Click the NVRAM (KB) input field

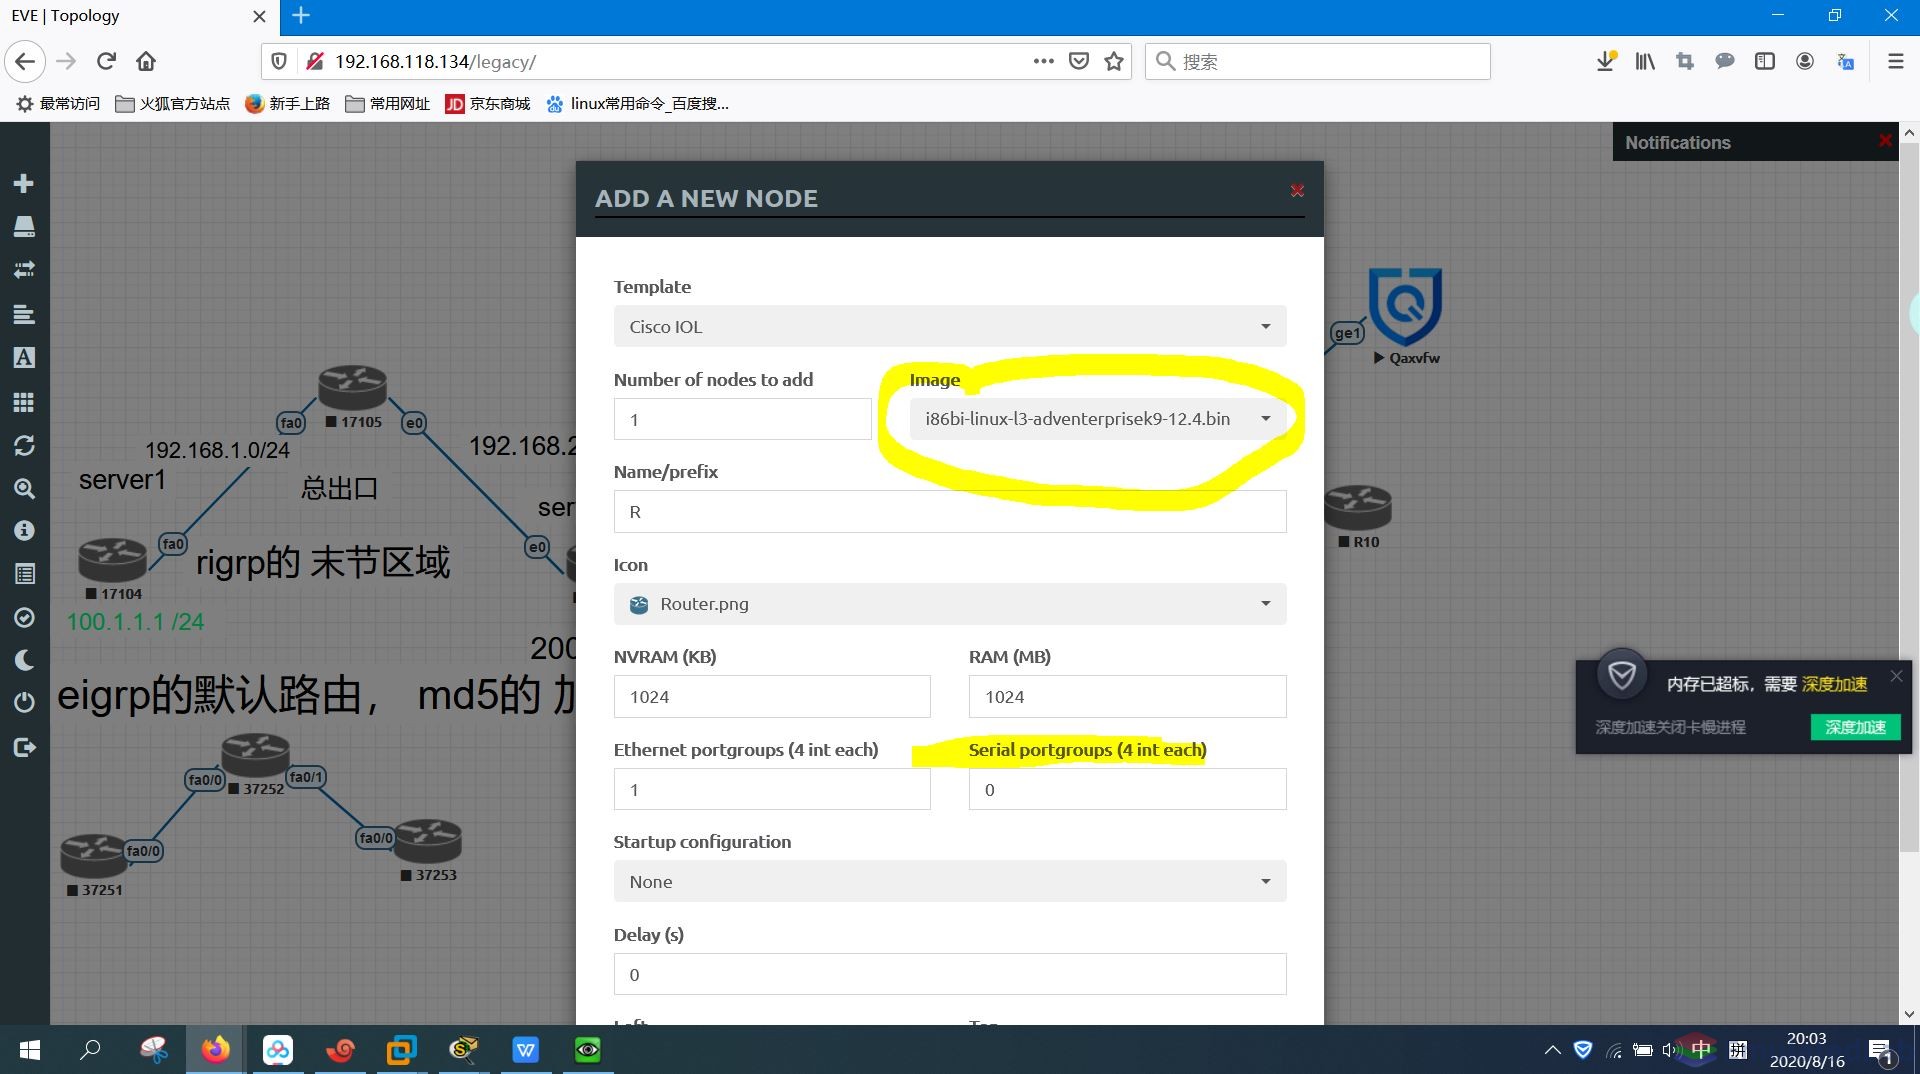[772, 697]
